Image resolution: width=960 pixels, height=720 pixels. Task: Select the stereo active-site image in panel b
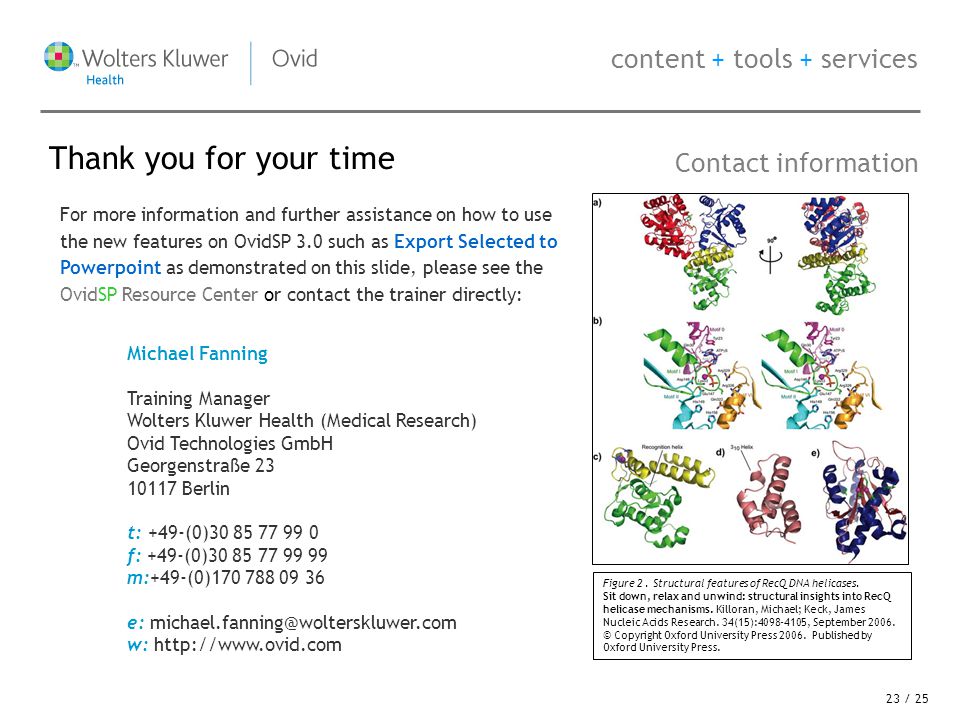[x=762, y=375]
